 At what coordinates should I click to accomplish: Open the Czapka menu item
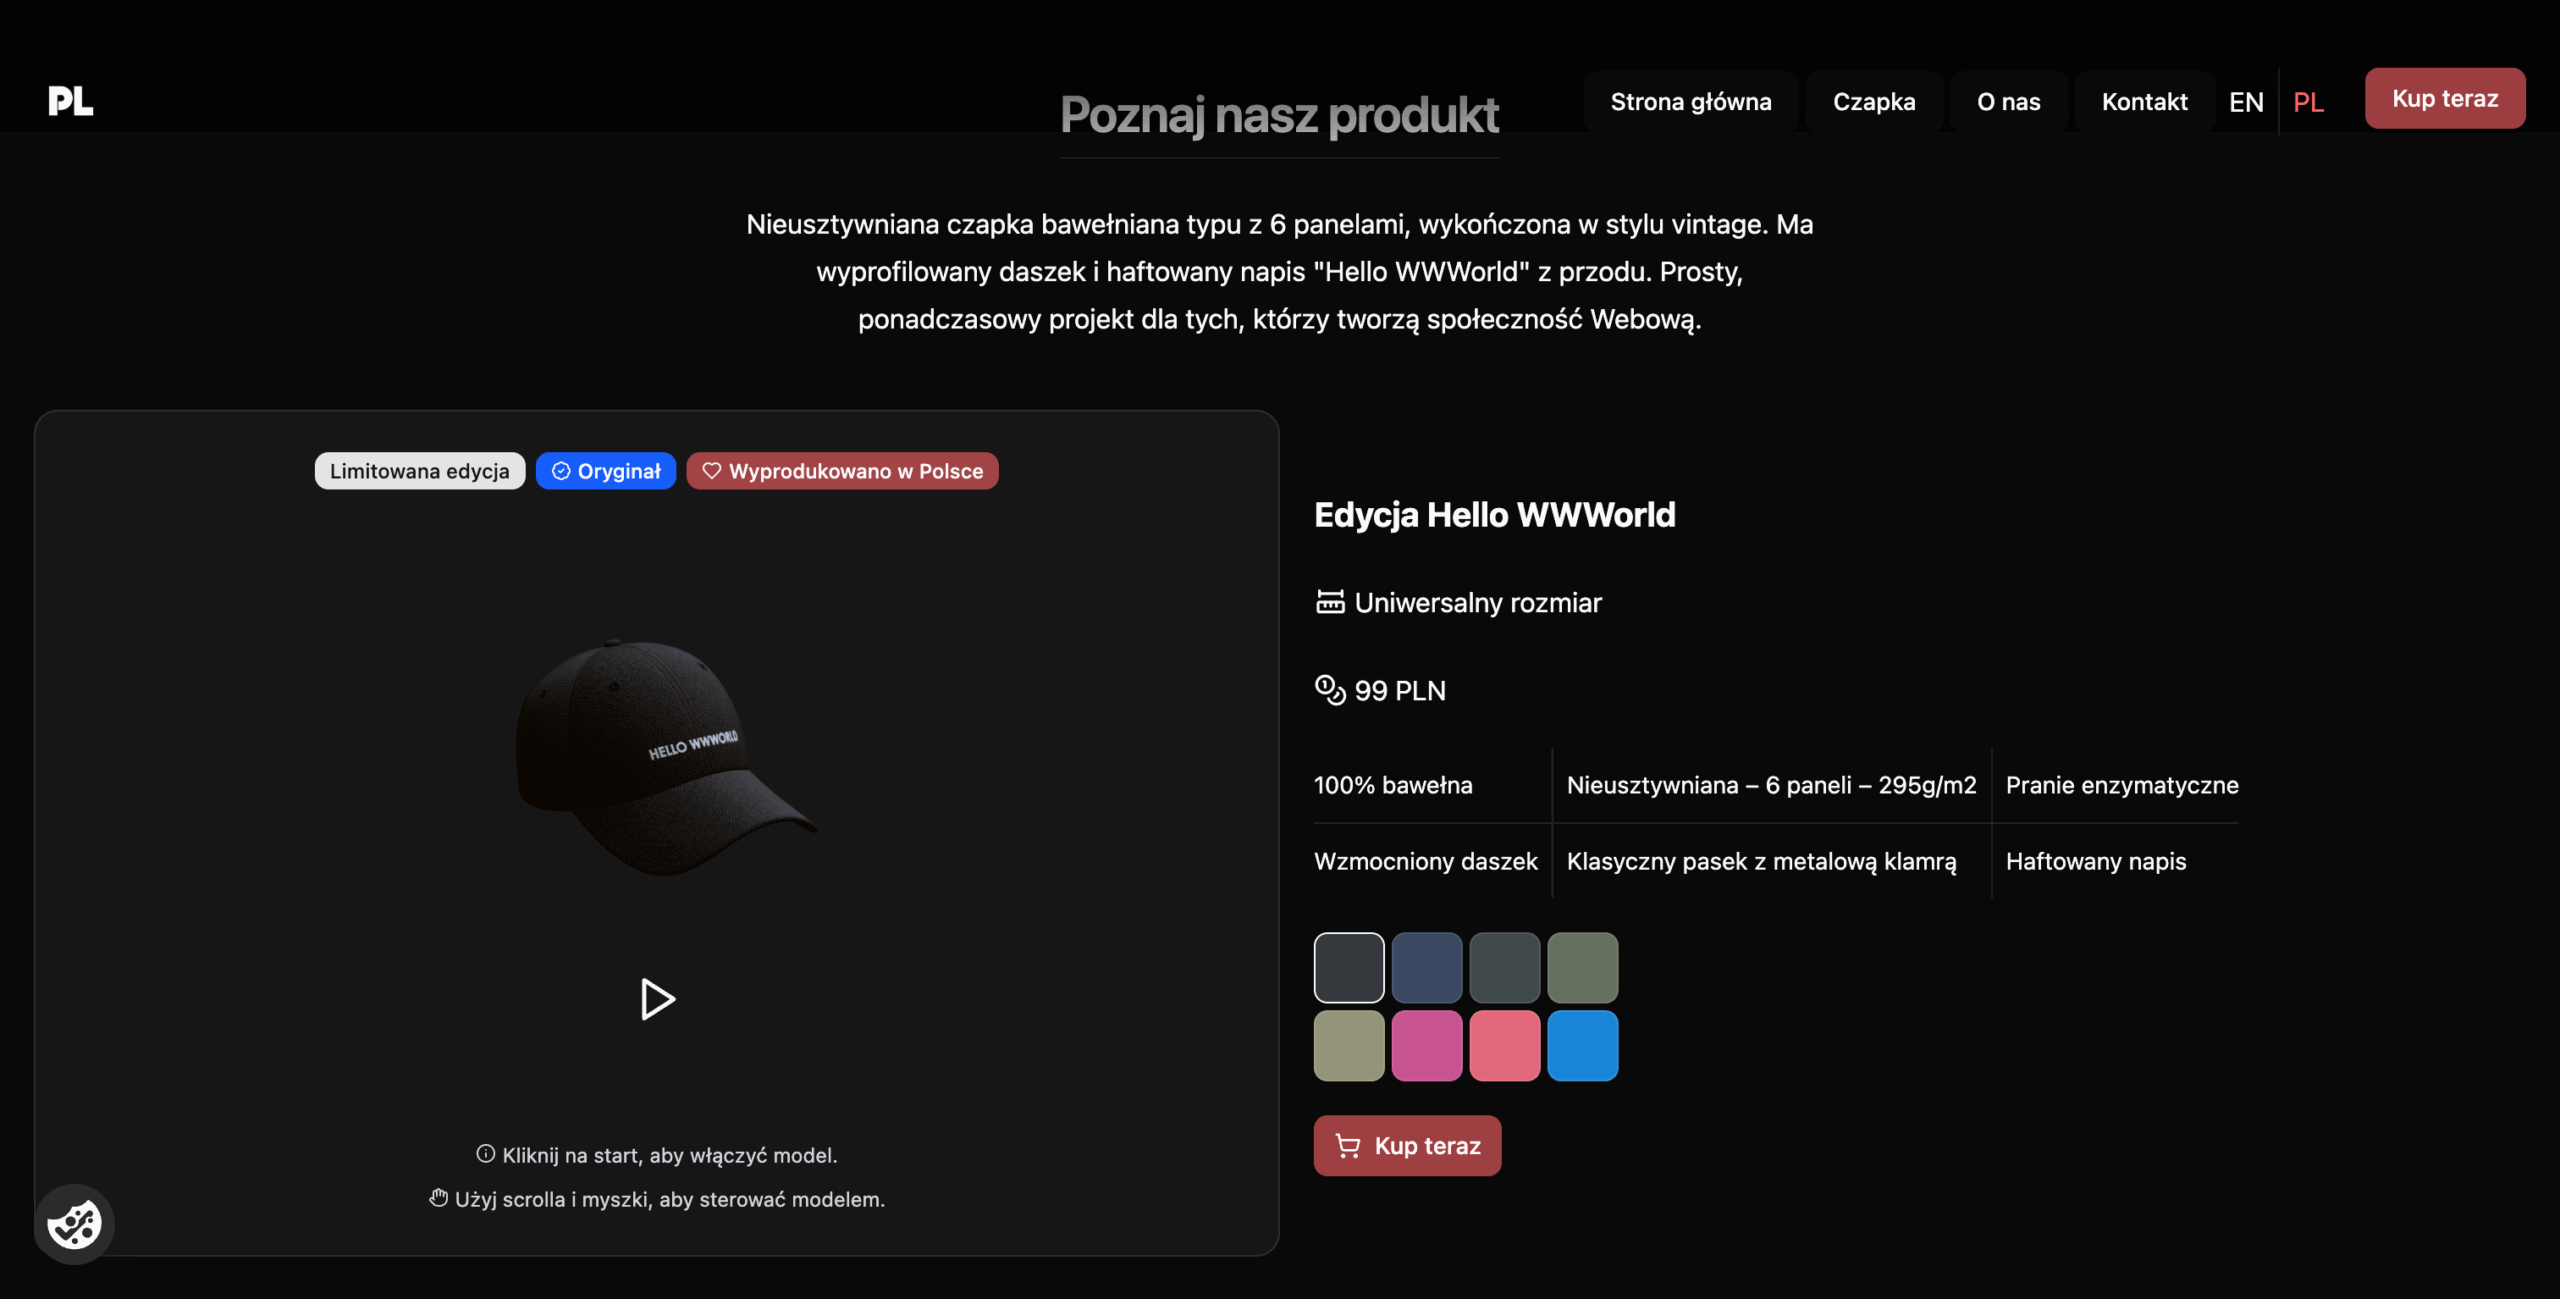pyautogui.click(x=1874, y=102)
